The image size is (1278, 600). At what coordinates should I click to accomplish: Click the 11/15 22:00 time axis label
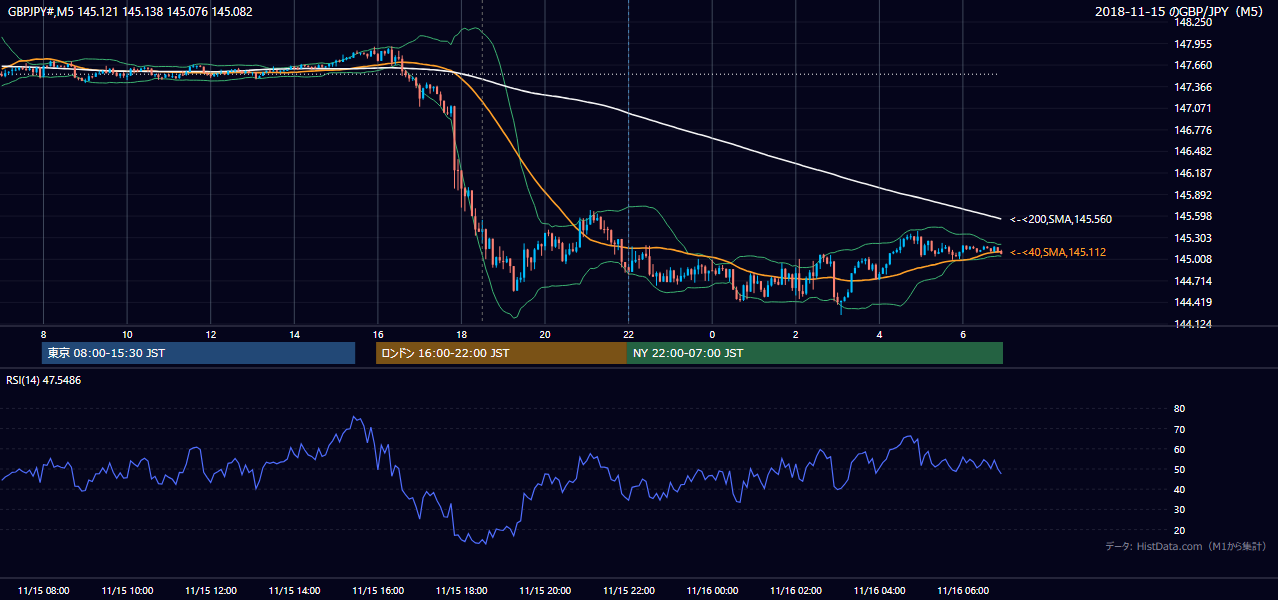click(628, 591)
